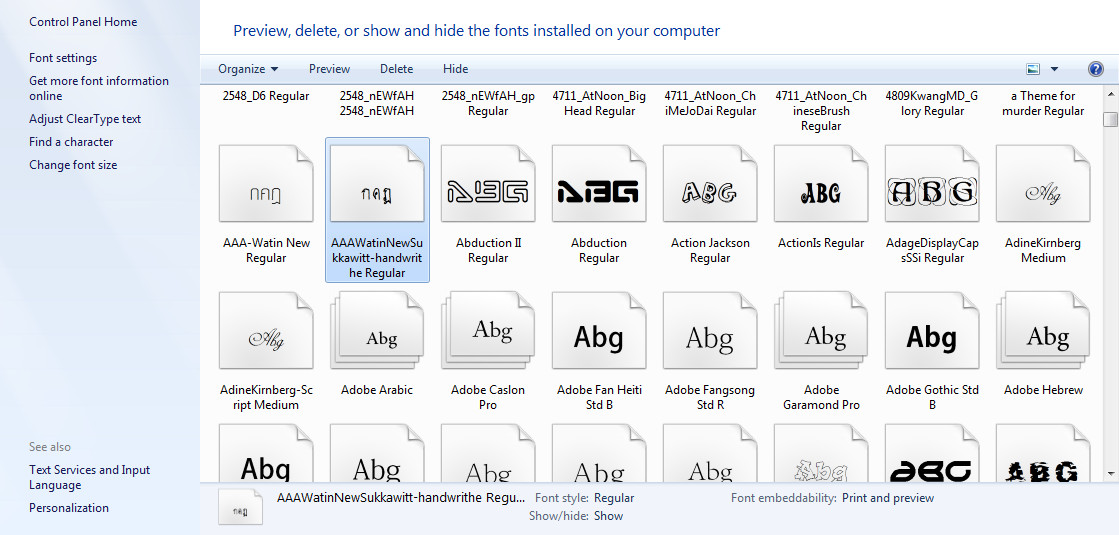Open Find a character link
The image size is (1119, 535).
point(71,142)
